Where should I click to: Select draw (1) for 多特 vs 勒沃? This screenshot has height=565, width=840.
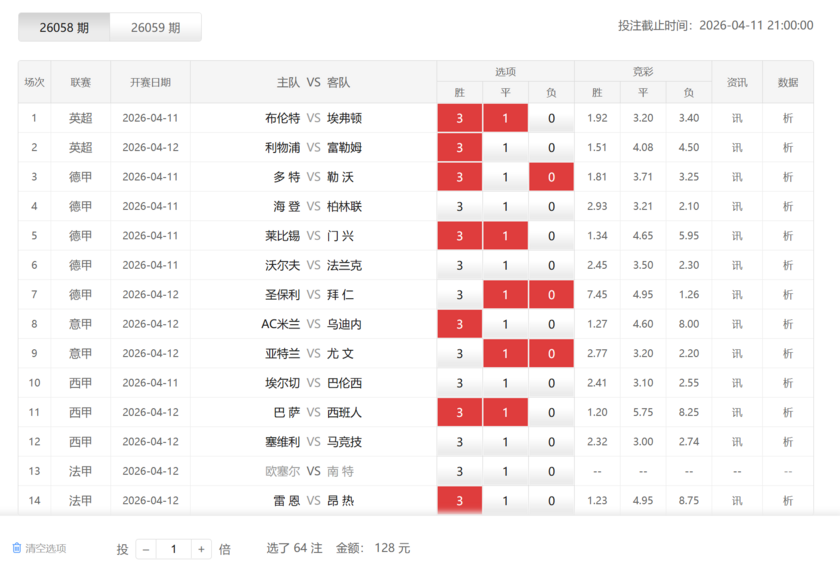coord(505,177)
